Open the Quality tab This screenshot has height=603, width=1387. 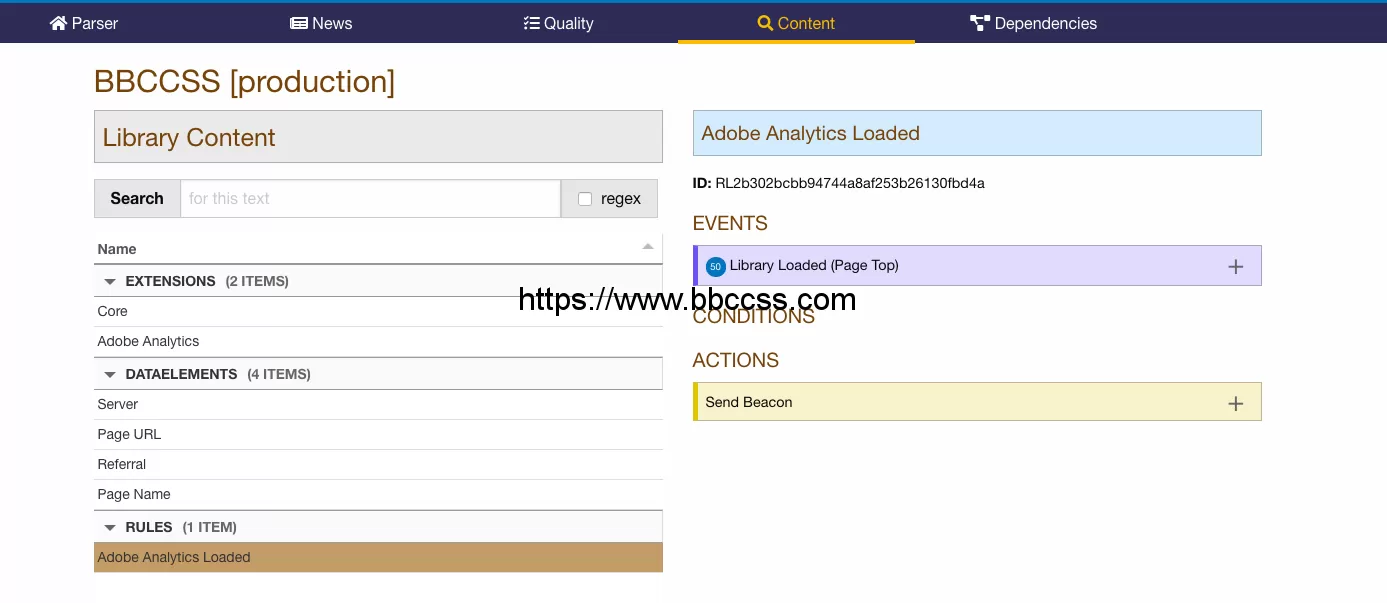click(558, 23)
